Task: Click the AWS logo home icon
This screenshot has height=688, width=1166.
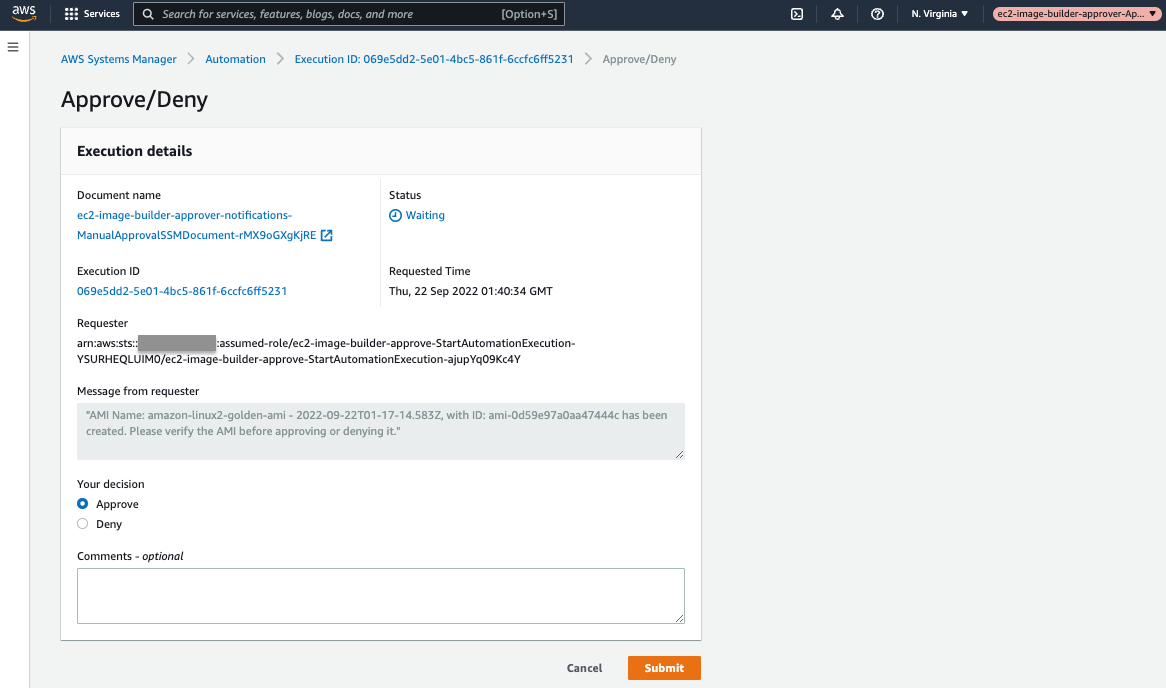Action: [x=24, y=13]
